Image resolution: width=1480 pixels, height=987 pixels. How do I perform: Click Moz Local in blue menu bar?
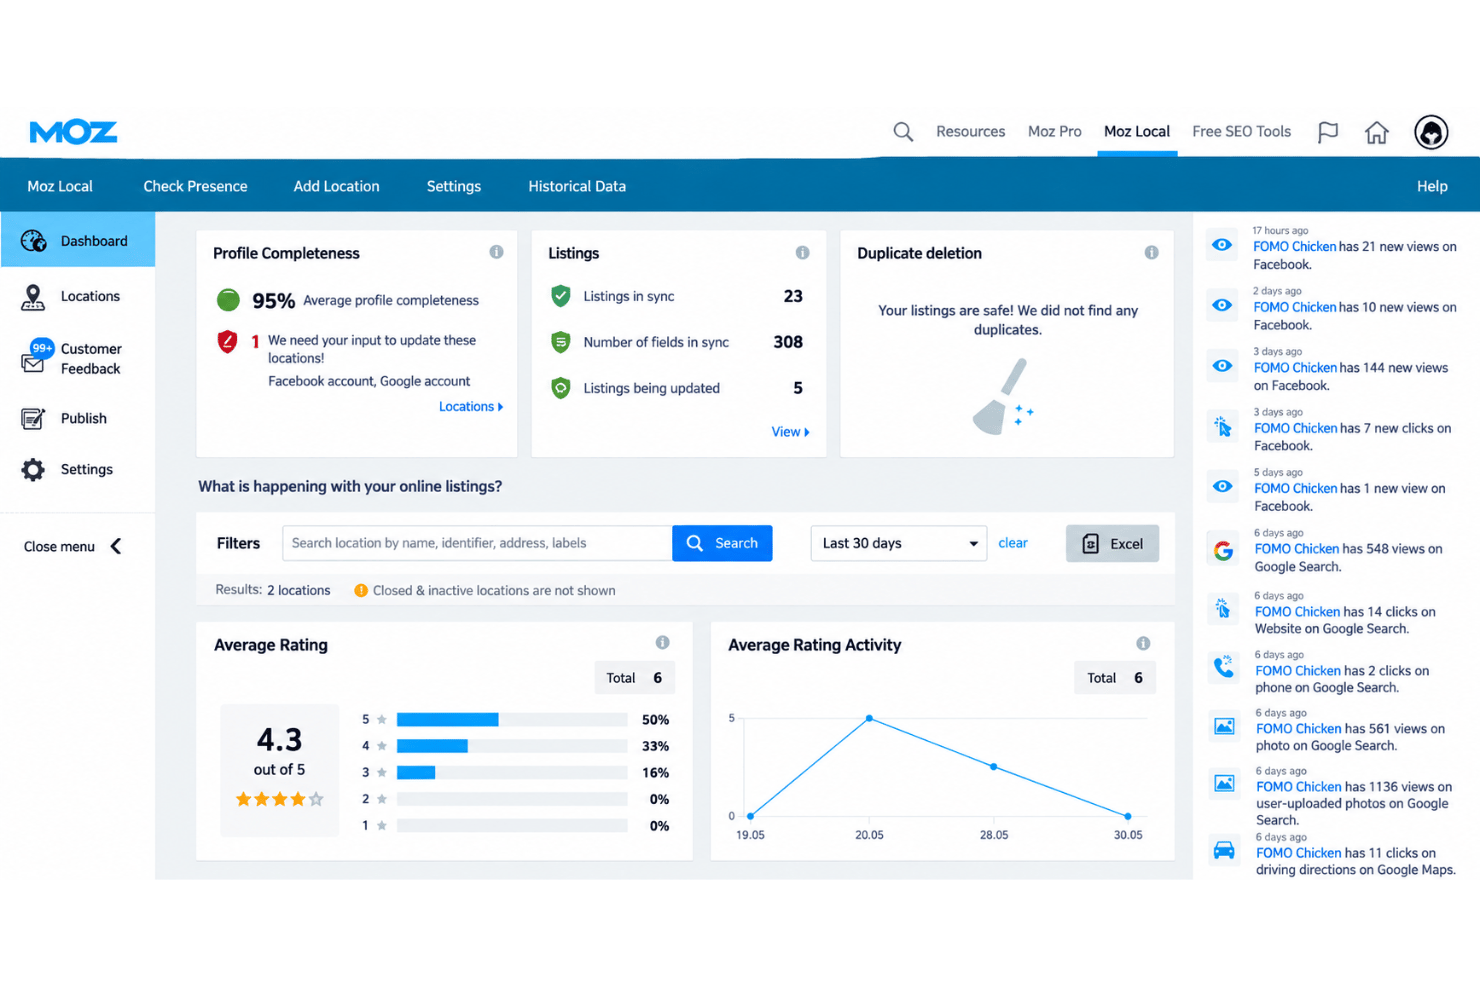click(x=60, y=187)
